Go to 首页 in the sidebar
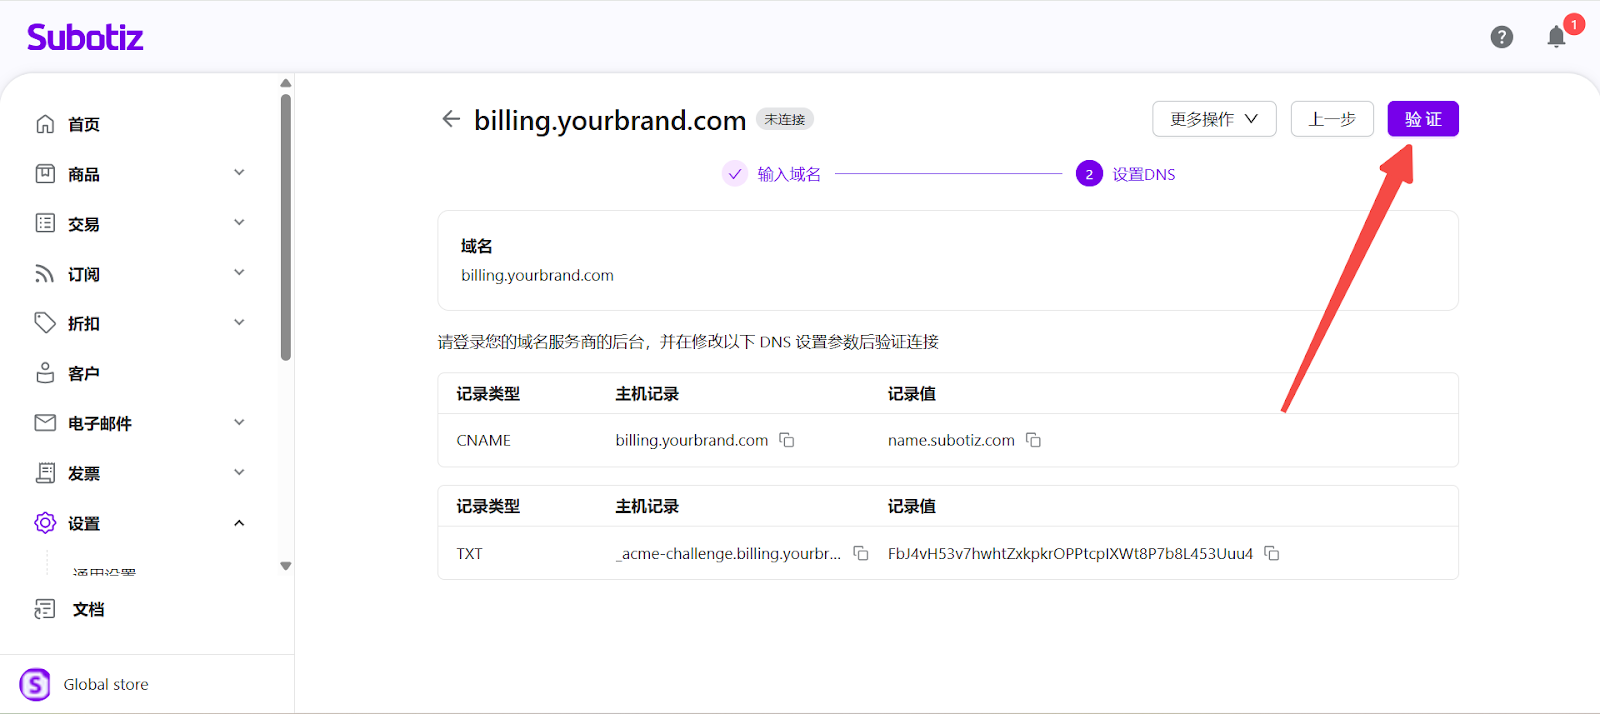 point(84,124)
